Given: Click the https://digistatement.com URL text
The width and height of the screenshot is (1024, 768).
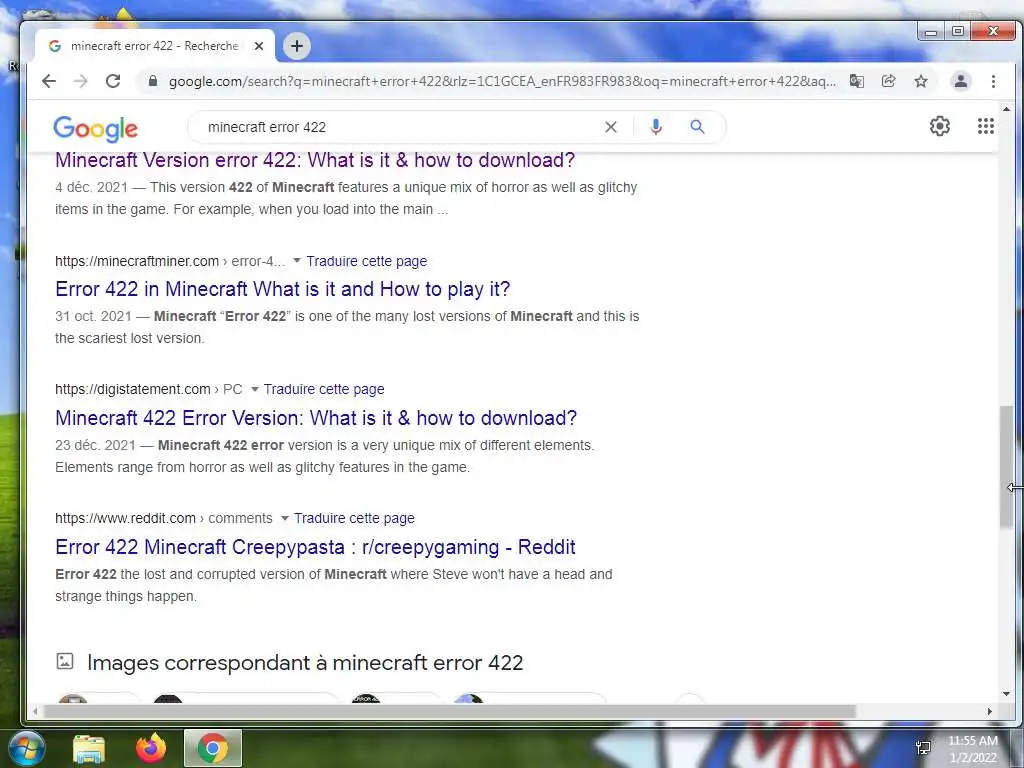Looking at the screenshot, I should tap(133, 389).
